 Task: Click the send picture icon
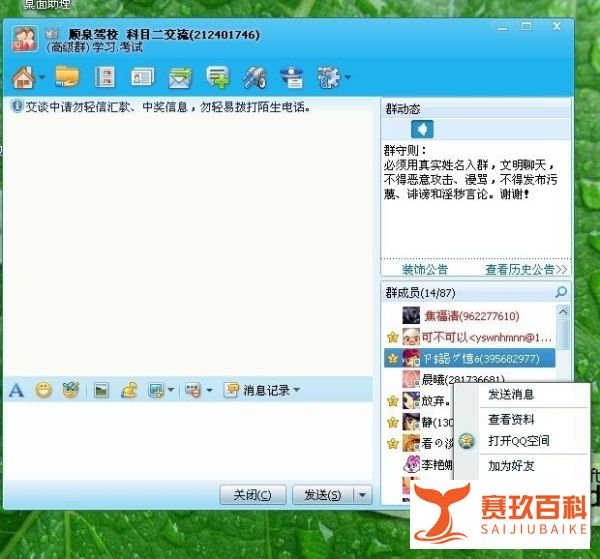tap(101, 390)
